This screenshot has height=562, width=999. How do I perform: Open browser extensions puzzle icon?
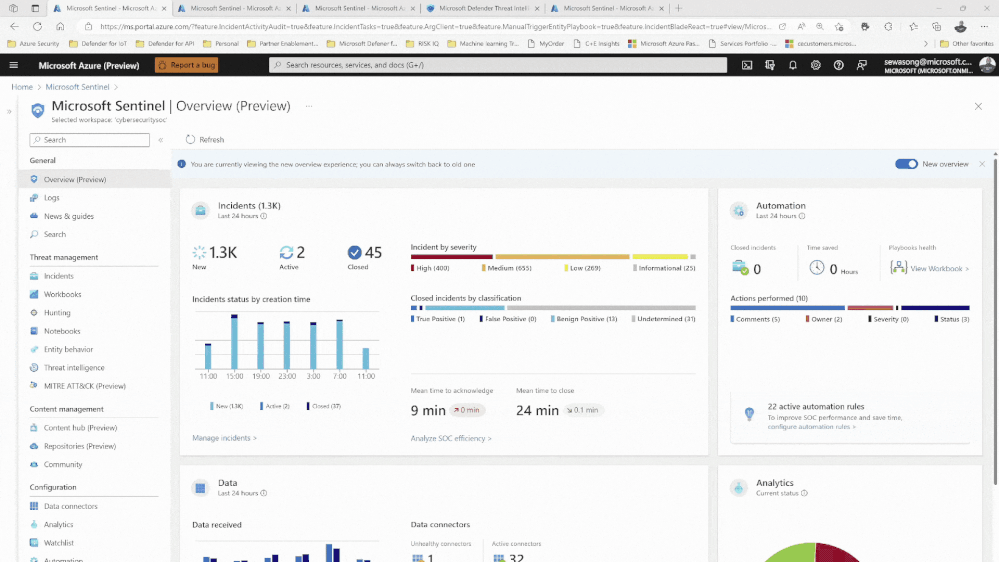(x=888, y=27)
